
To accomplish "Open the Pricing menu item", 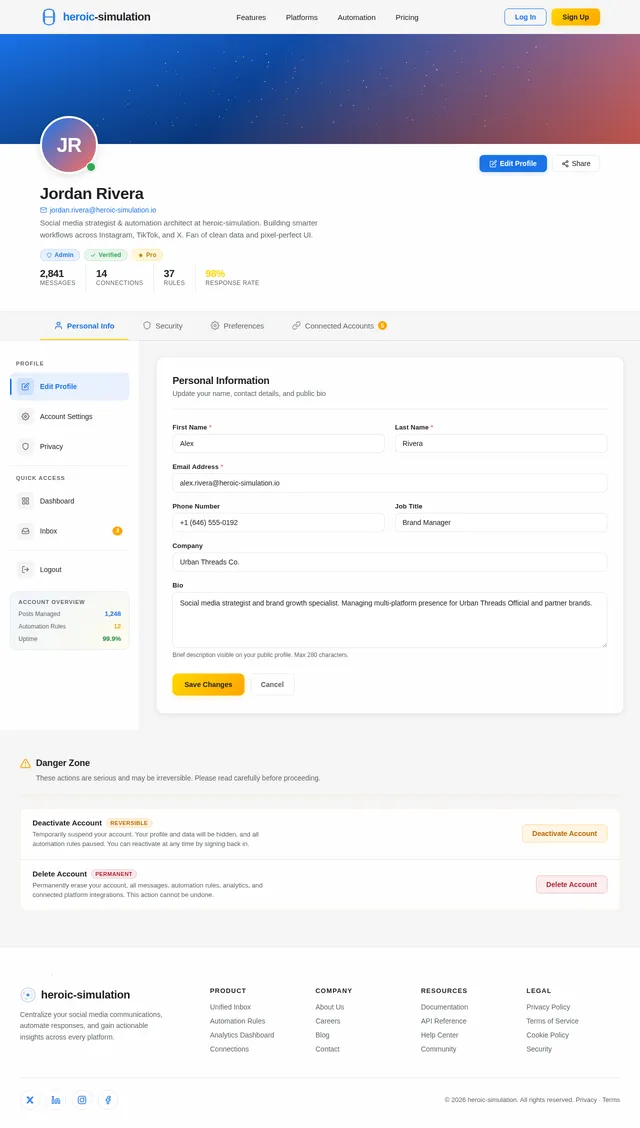I will [407, 17].
